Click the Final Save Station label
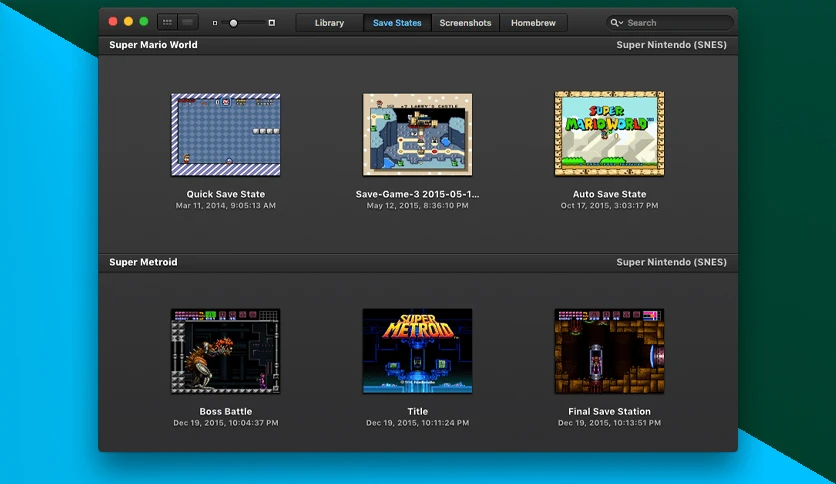 pyautogui.click(x=609, y=412)
